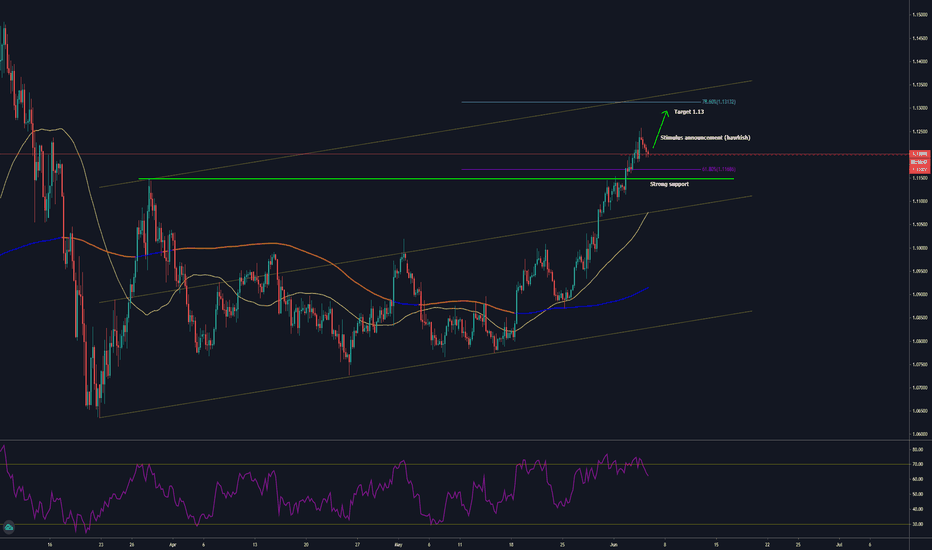Click the 1.09000 price axis label
This screenshot has width=932, height=550.
click(x=920, y=294)
